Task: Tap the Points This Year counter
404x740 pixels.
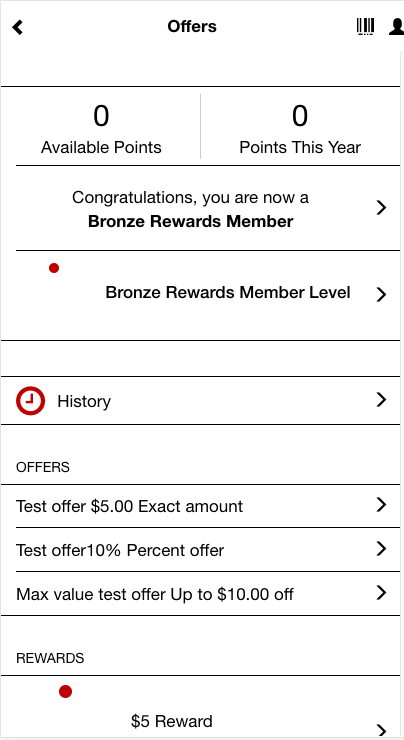Action: point(300,129)
